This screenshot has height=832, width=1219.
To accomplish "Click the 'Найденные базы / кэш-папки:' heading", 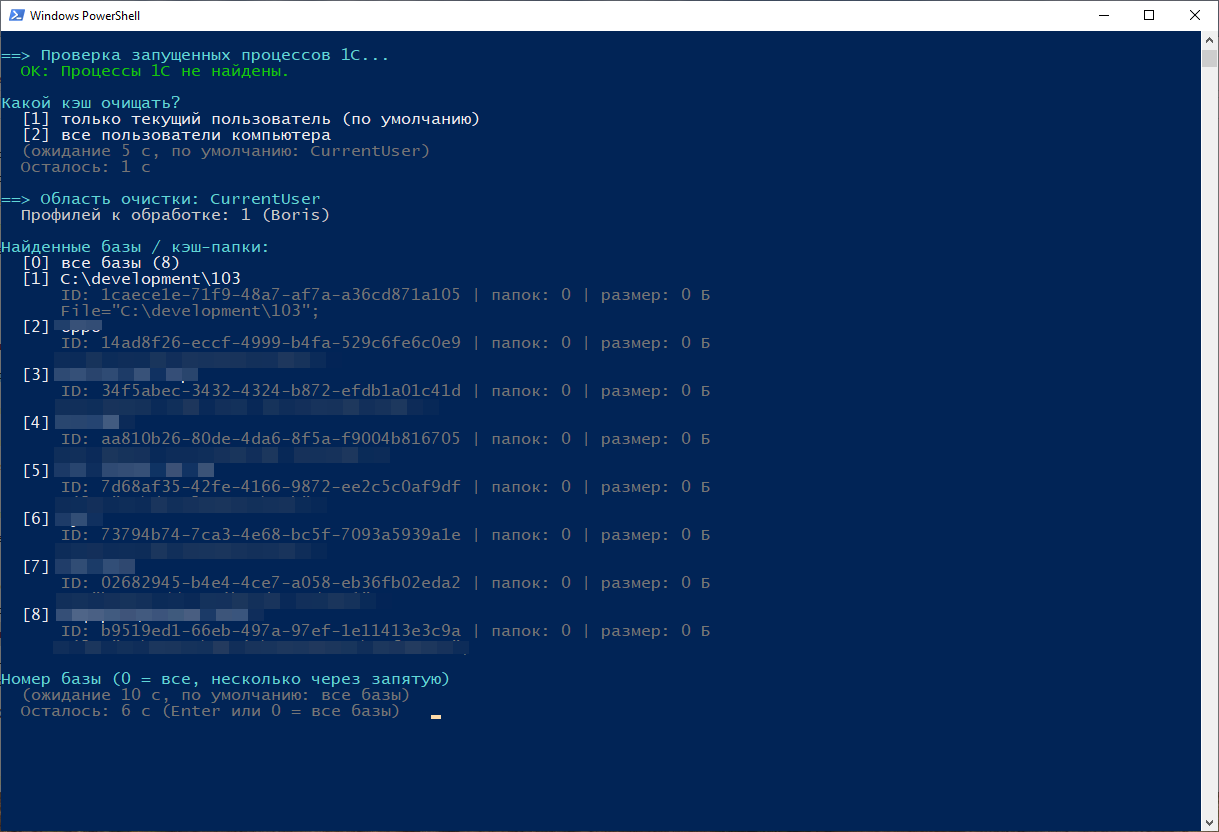I will [x=136, y=247].
